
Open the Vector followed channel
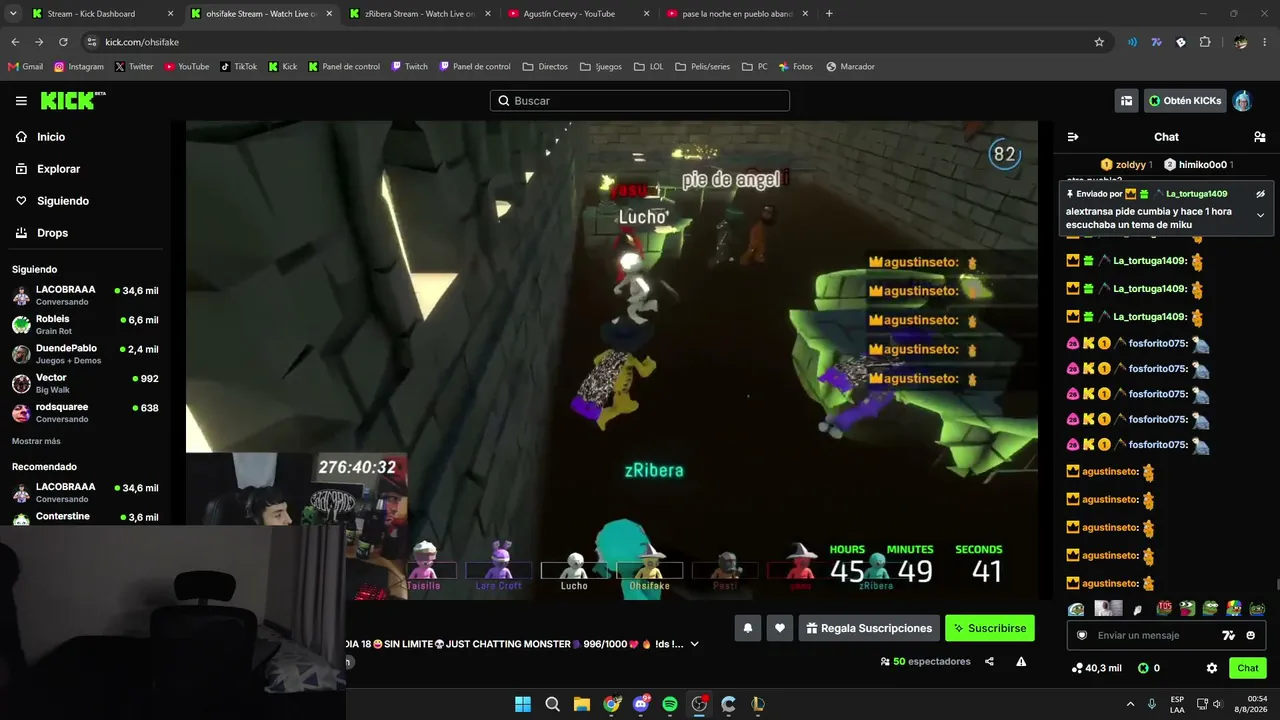point(85,383)
